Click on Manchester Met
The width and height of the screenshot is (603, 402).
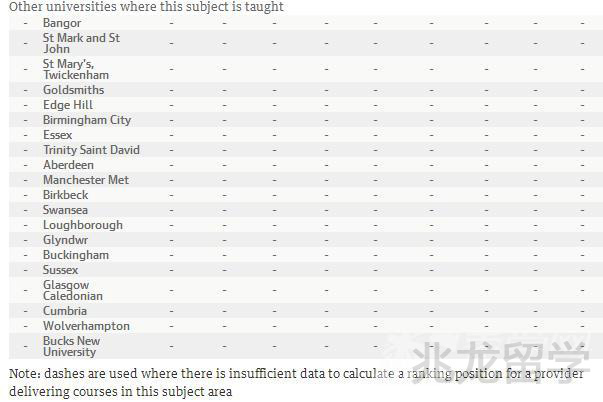(x=86, y=180)
